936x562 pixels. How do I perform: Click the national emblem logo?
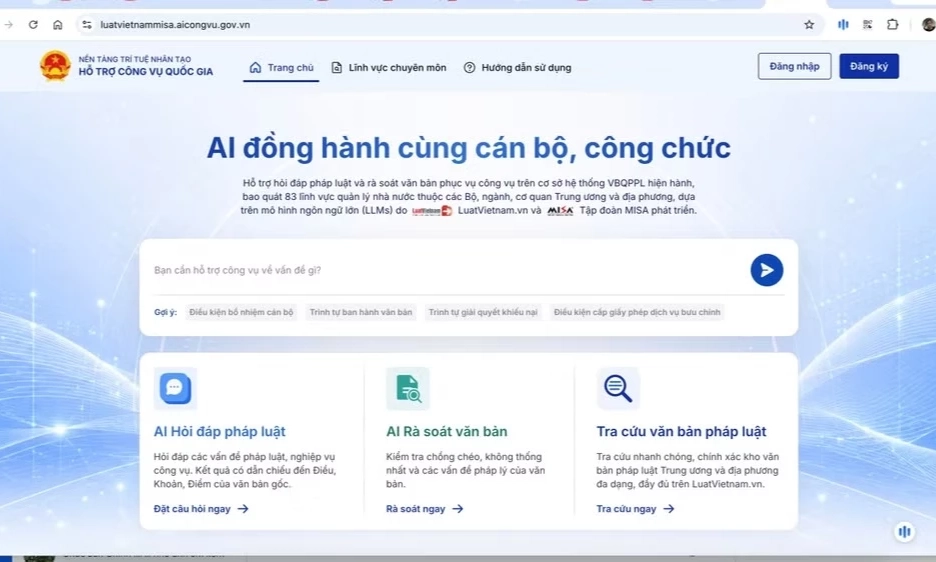point(55,66)
